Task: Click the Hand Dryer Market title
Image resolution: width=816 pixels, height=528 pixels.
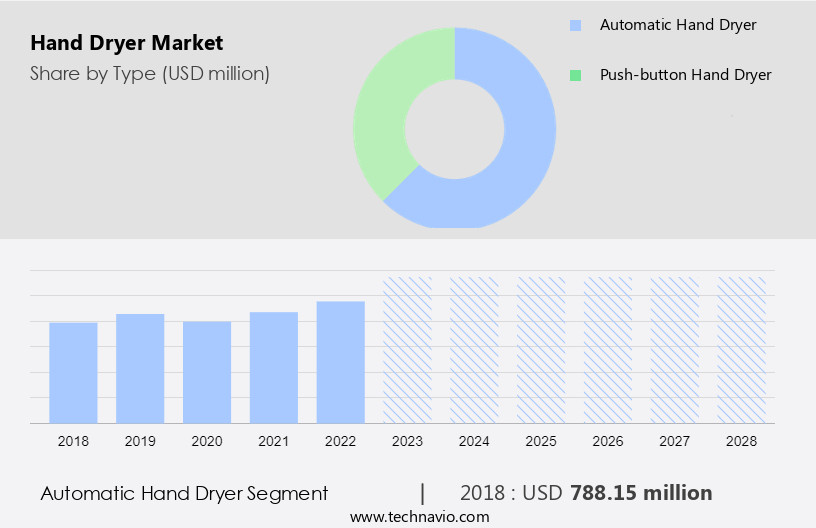Action: tap(127, 43)
